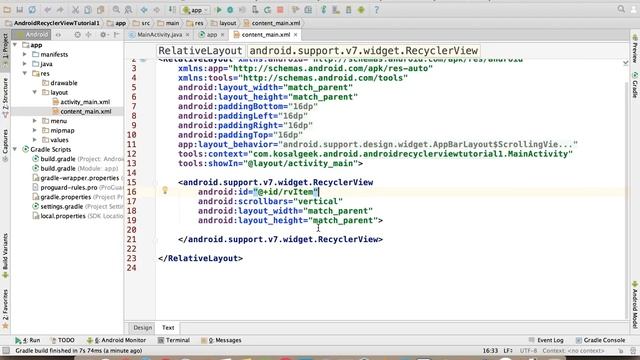
Task: Click the layout breadcrumb folder
Action: pyautogui.click(x=224, y=23)
